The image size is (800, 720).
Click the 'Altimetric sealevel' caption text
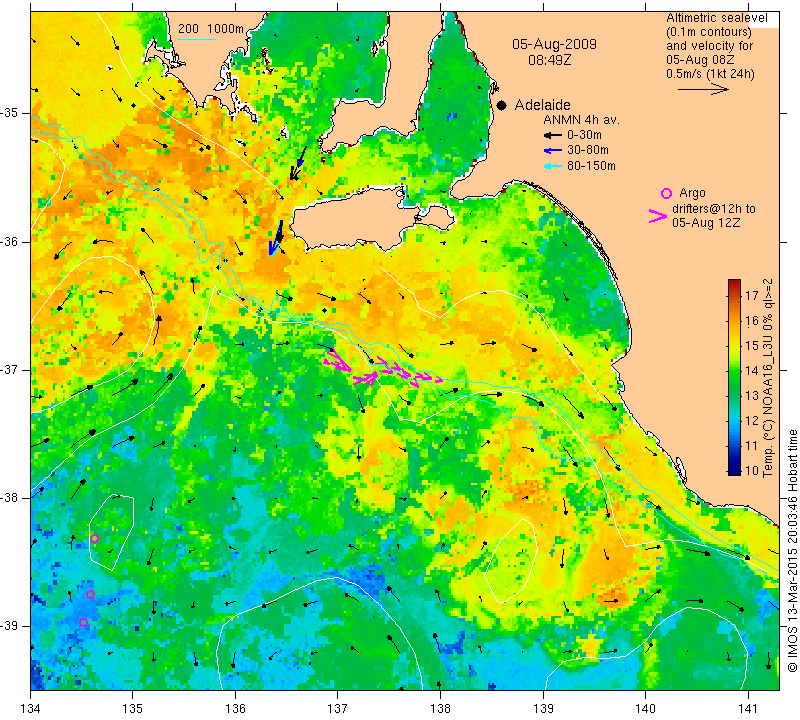coord(716,18)
